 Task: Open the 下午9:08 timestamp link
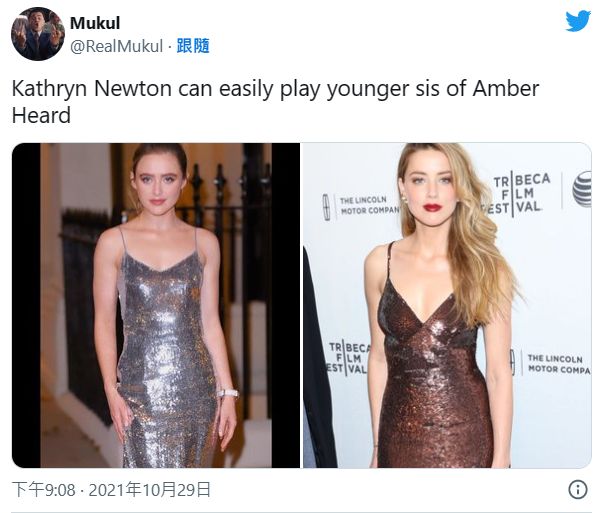(x=43, y=490)
